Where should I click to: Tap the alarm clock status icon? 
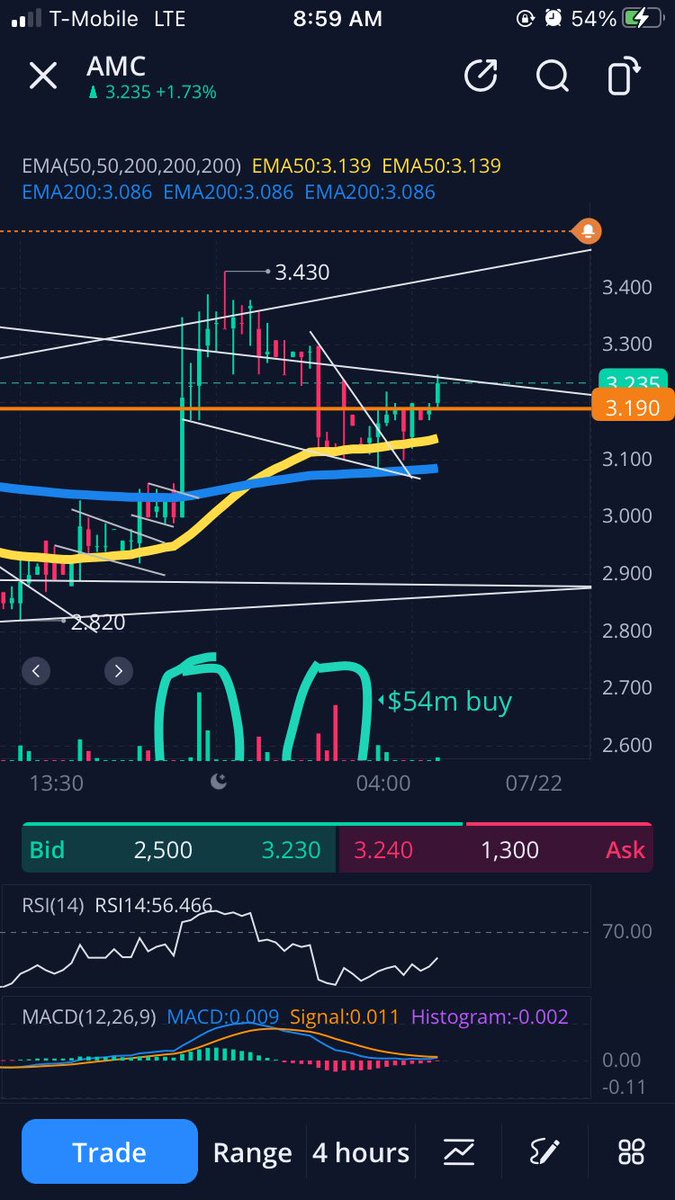pyautogui.click(x=553, y=18)
